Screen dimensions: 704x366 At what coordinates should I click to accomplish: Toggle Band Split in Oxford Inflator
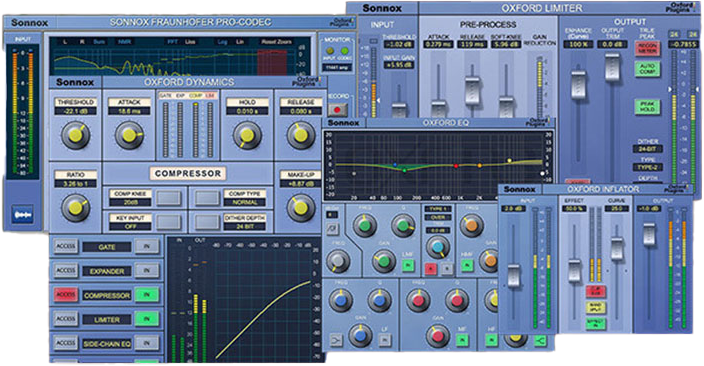(x=596, y=307)
